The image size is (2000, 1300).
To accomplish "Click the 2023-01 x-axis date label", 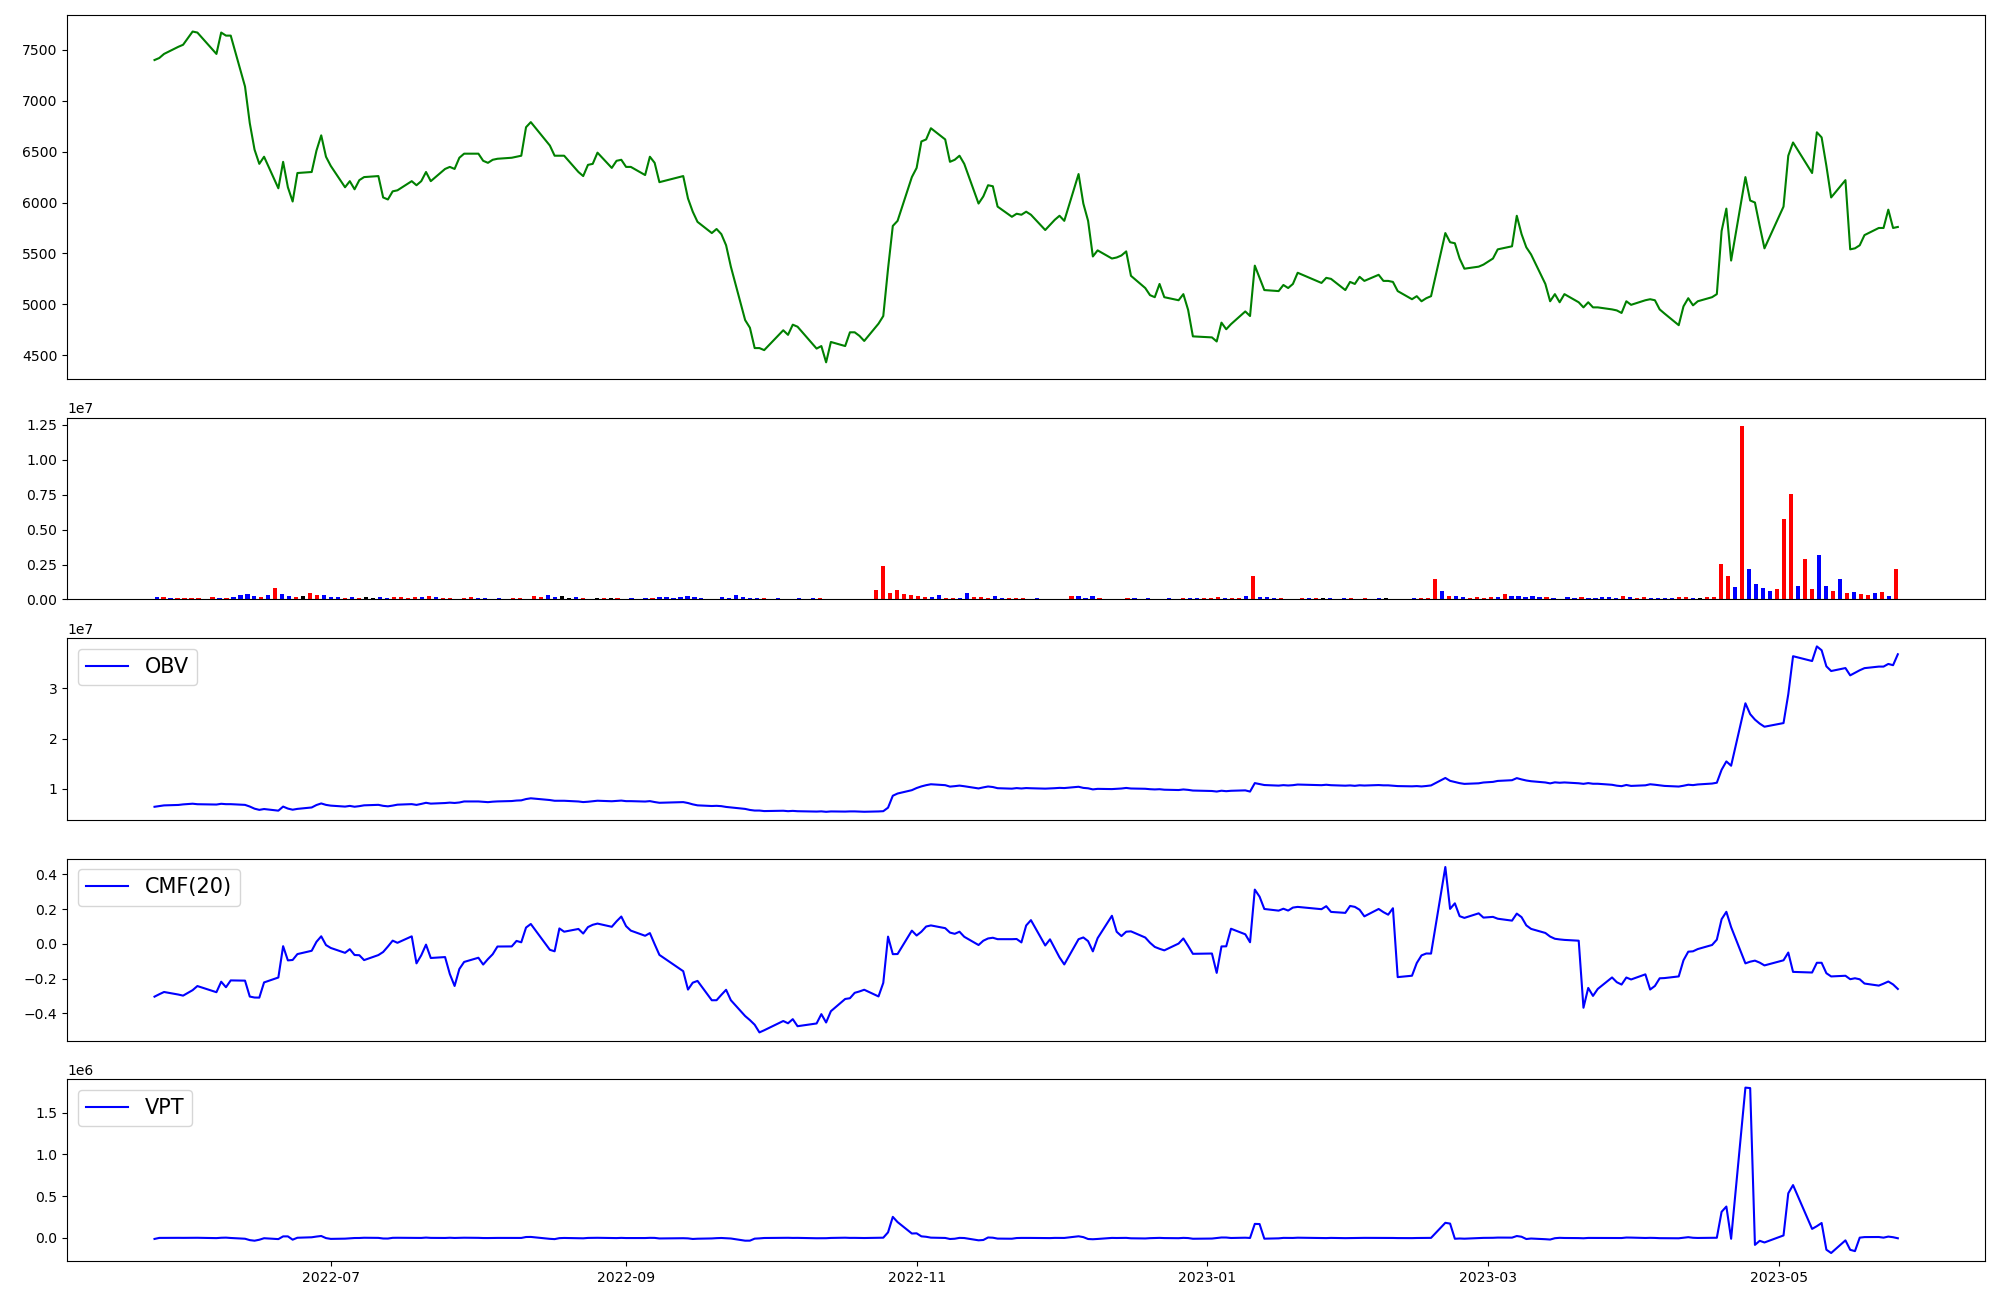I will click(1207, 1276).
